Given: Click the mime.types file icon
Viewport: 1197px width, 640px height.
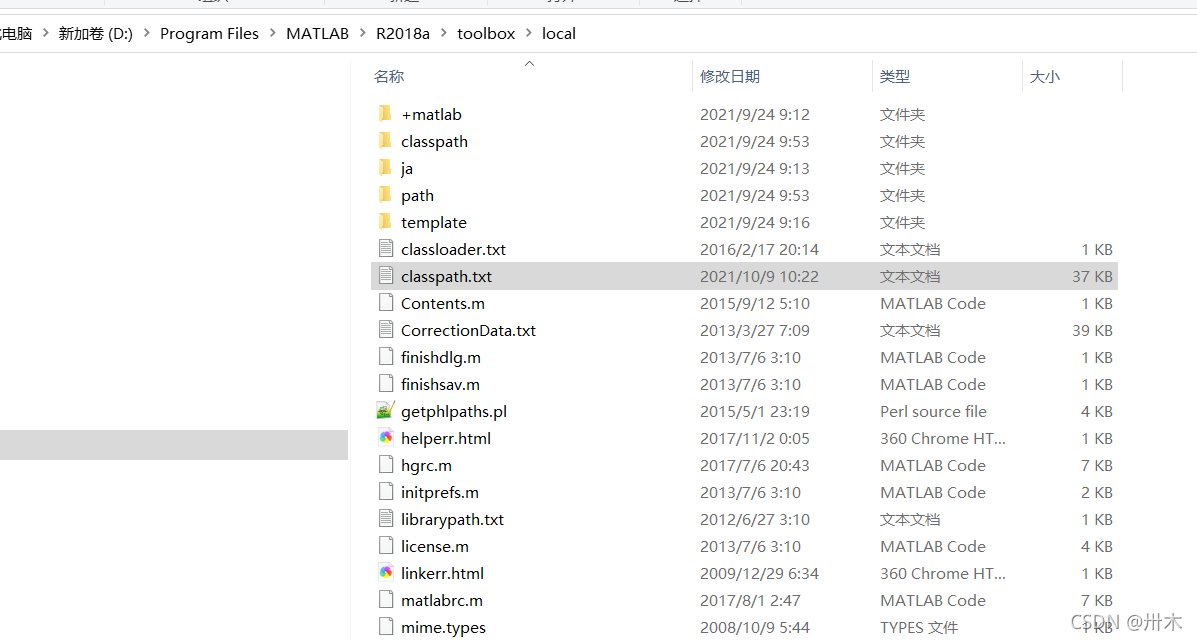Looking at the screenshot, I should click(x=386, y=626).
